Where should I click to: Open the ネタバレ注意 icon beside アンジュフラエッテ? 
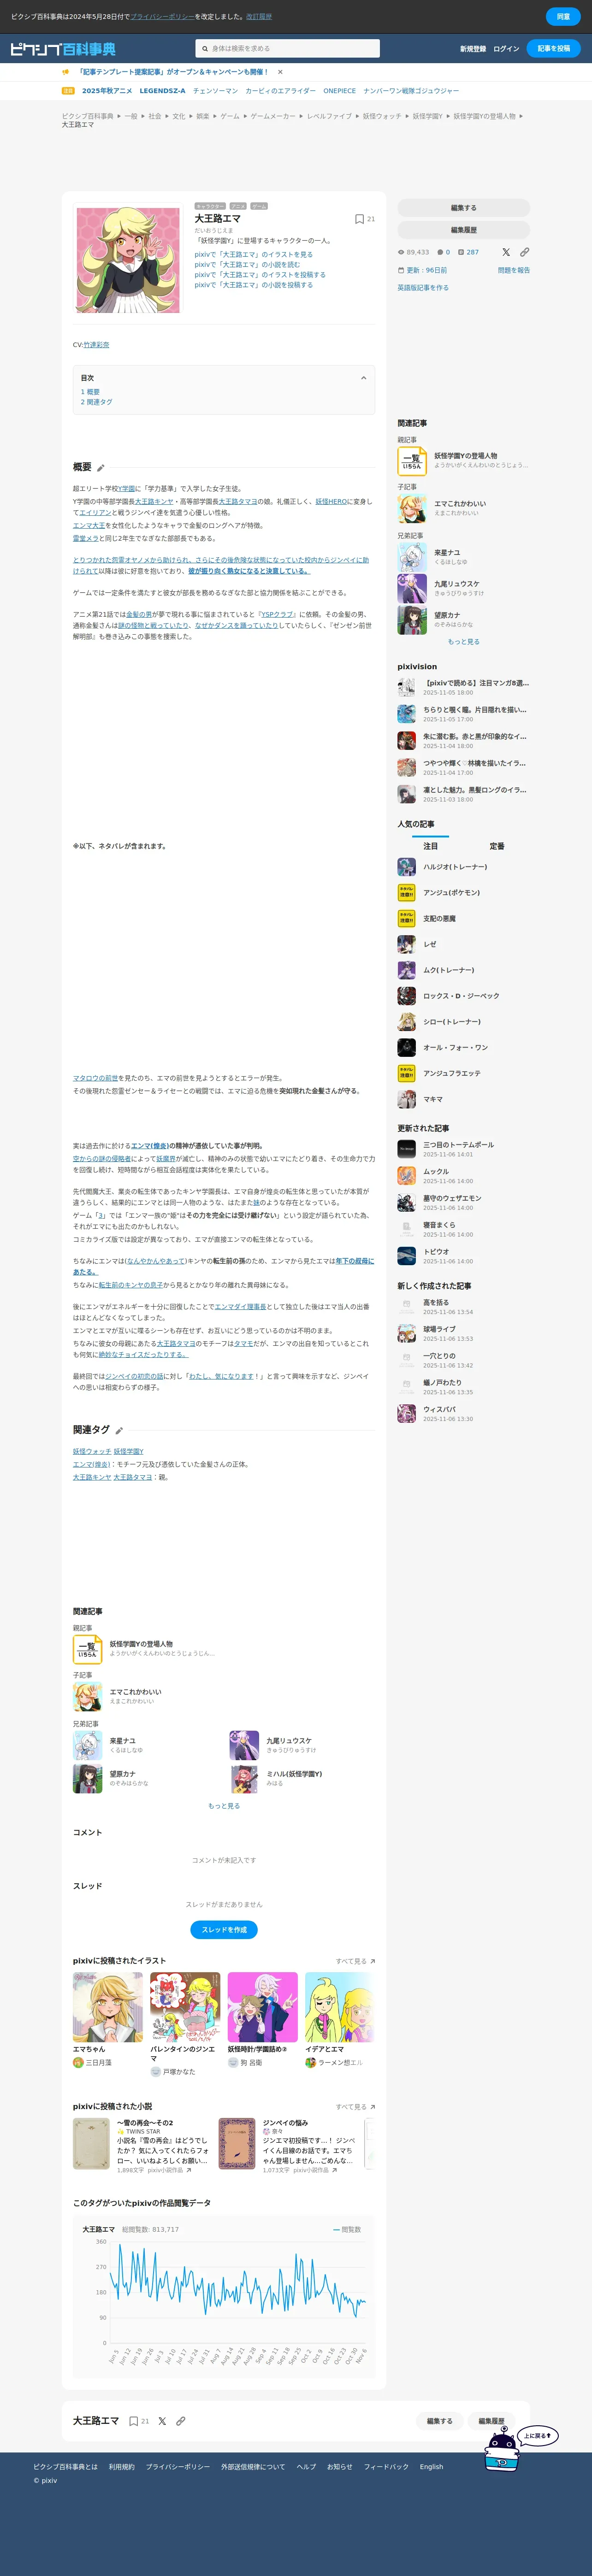tap(406, 1073)
